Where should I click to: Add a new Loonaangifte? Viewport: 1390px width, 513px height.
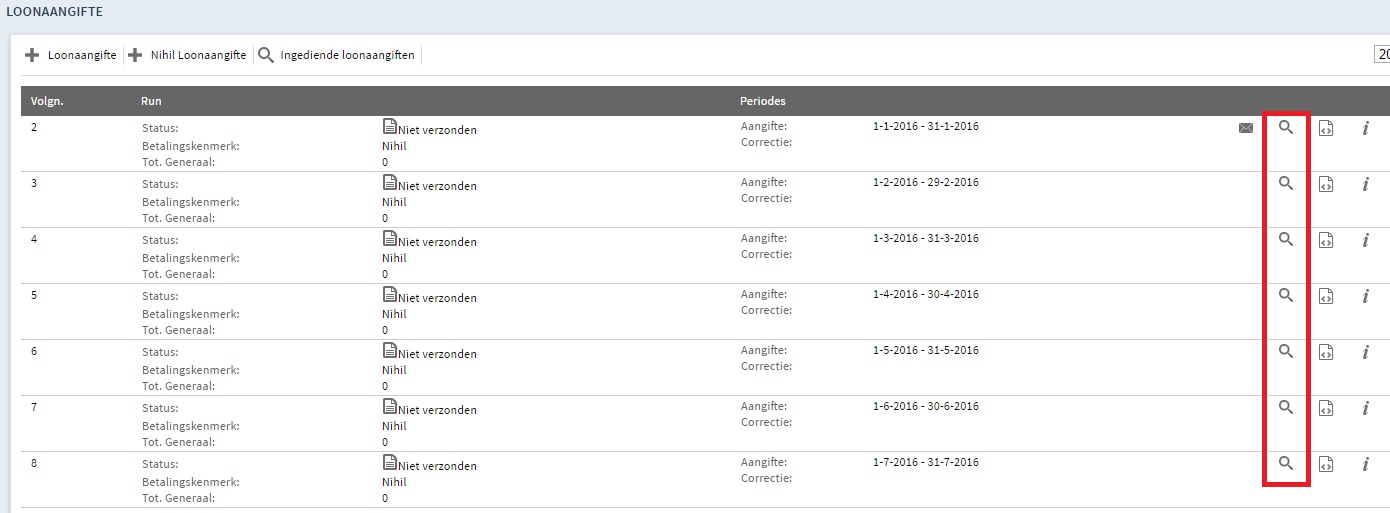[x=70, y=55]
